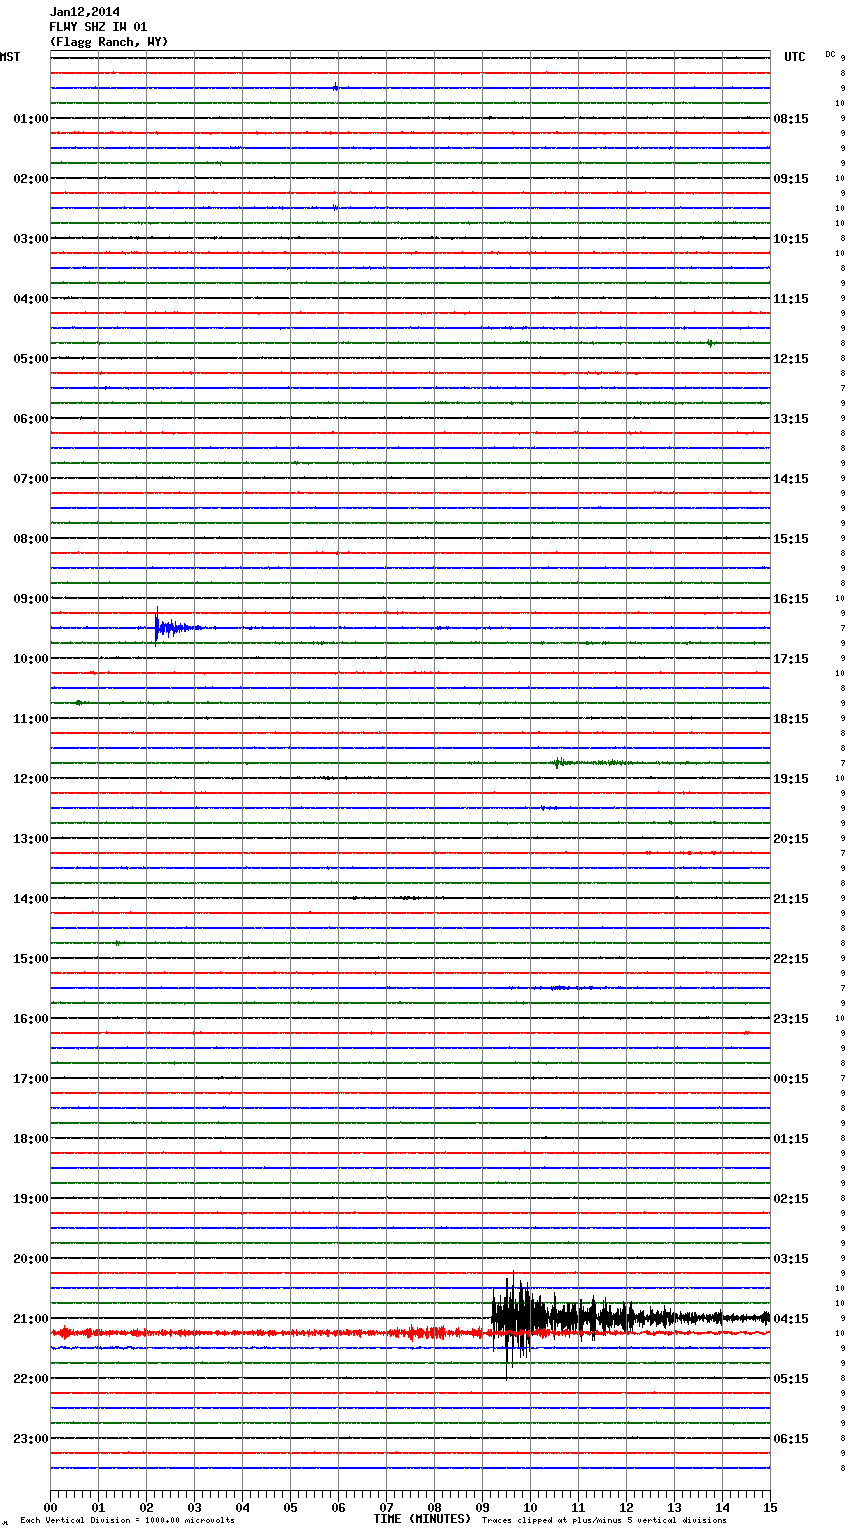Click the '14:15' UTC time label
The height and width of the screenshot is (1534, 850).
pos(791,479)
